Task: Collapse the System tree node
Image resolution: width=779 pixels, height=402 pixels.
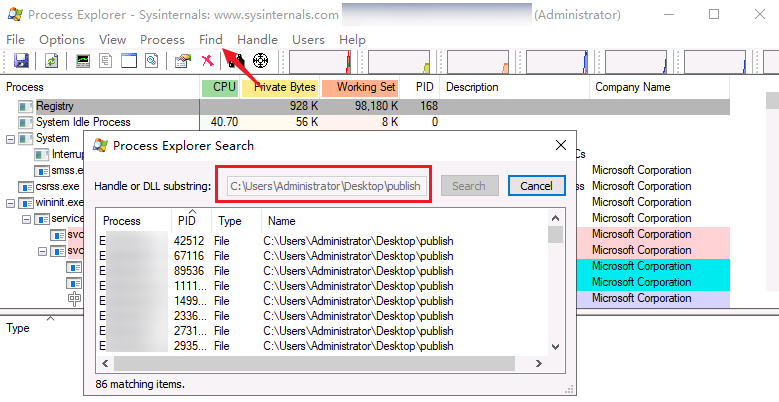Action: click(10, 139)
